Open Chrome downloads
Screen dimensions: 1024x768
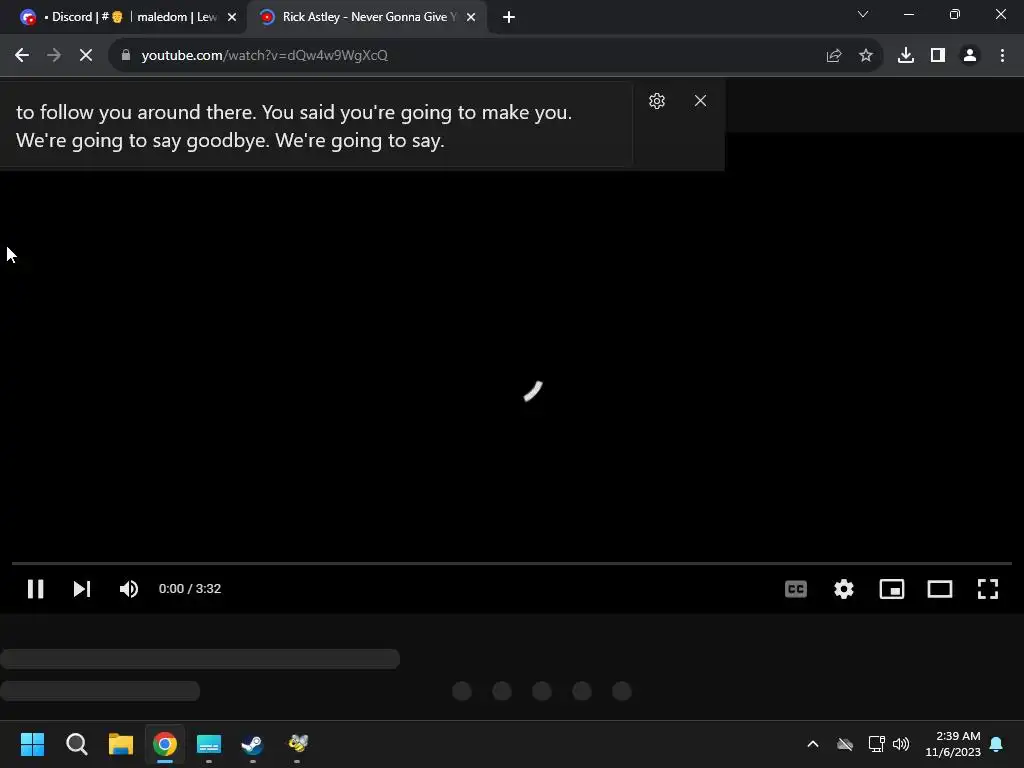pos(906,56)
